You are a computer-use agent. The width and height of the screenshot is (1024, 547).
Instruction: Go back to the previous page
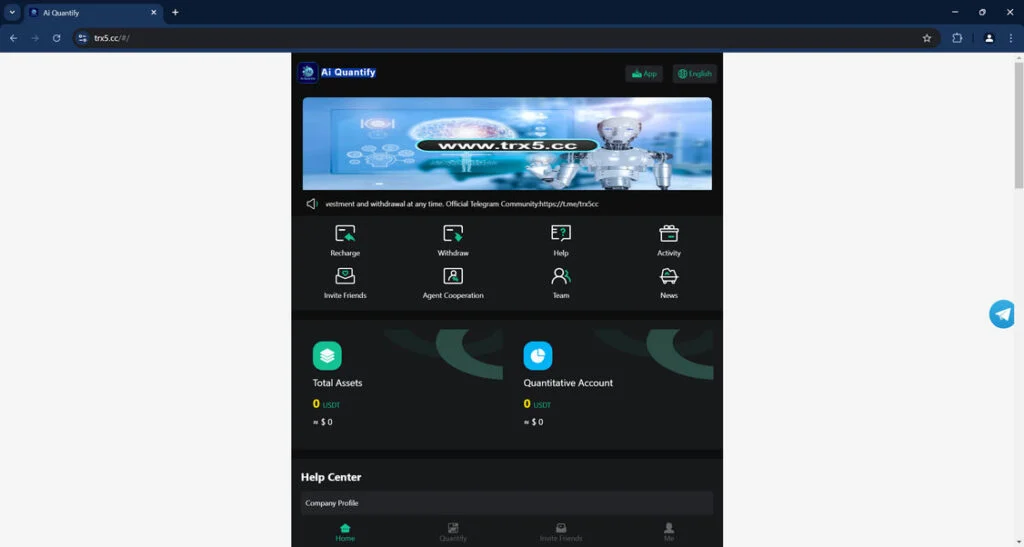coord(14,39)
